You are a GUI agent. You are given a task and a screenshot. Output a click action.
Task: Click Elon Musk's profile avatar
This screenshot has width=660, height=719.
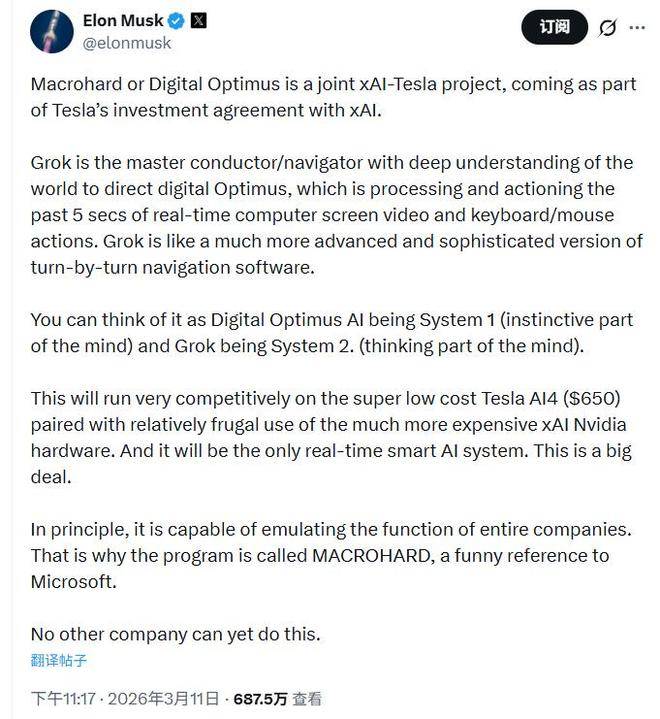coord(52,32)
